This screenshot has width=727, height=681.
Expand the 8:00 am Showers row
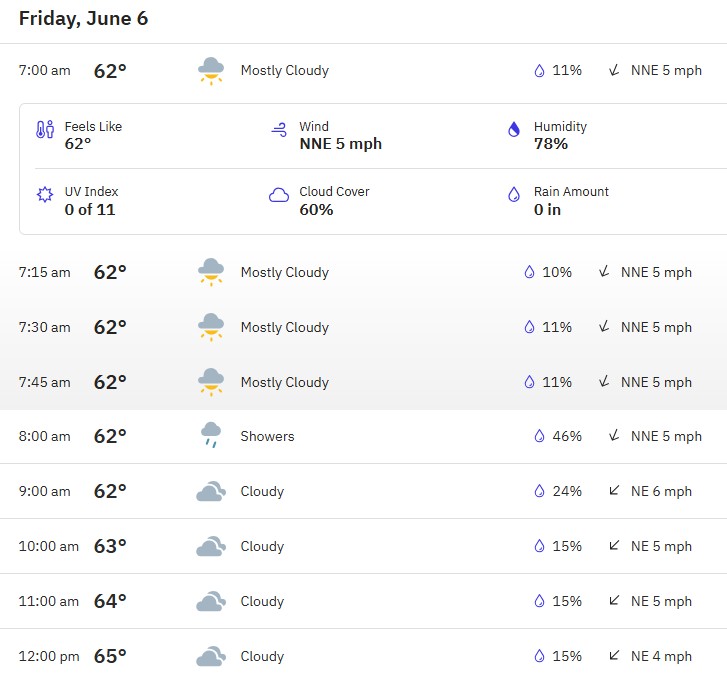click(364, 436)
